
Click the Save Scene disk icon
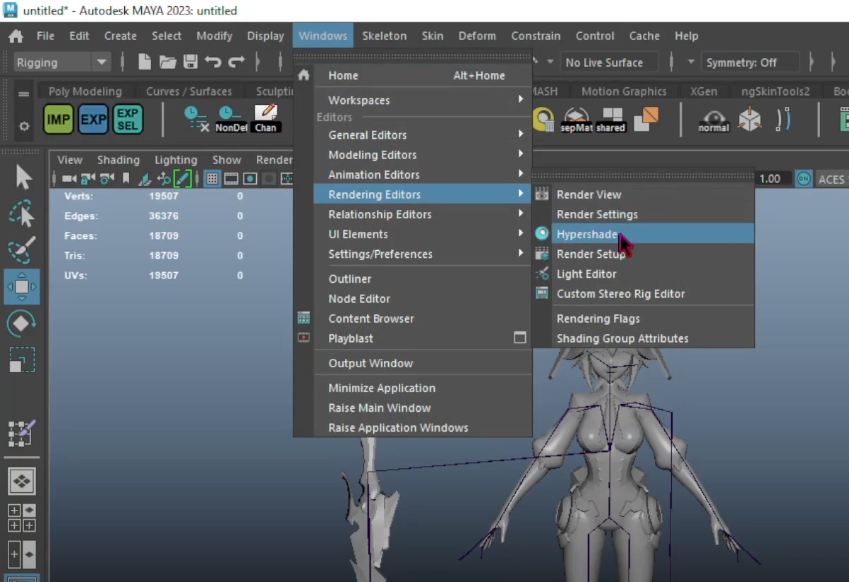pyautogui.click(x=190, y=62)
